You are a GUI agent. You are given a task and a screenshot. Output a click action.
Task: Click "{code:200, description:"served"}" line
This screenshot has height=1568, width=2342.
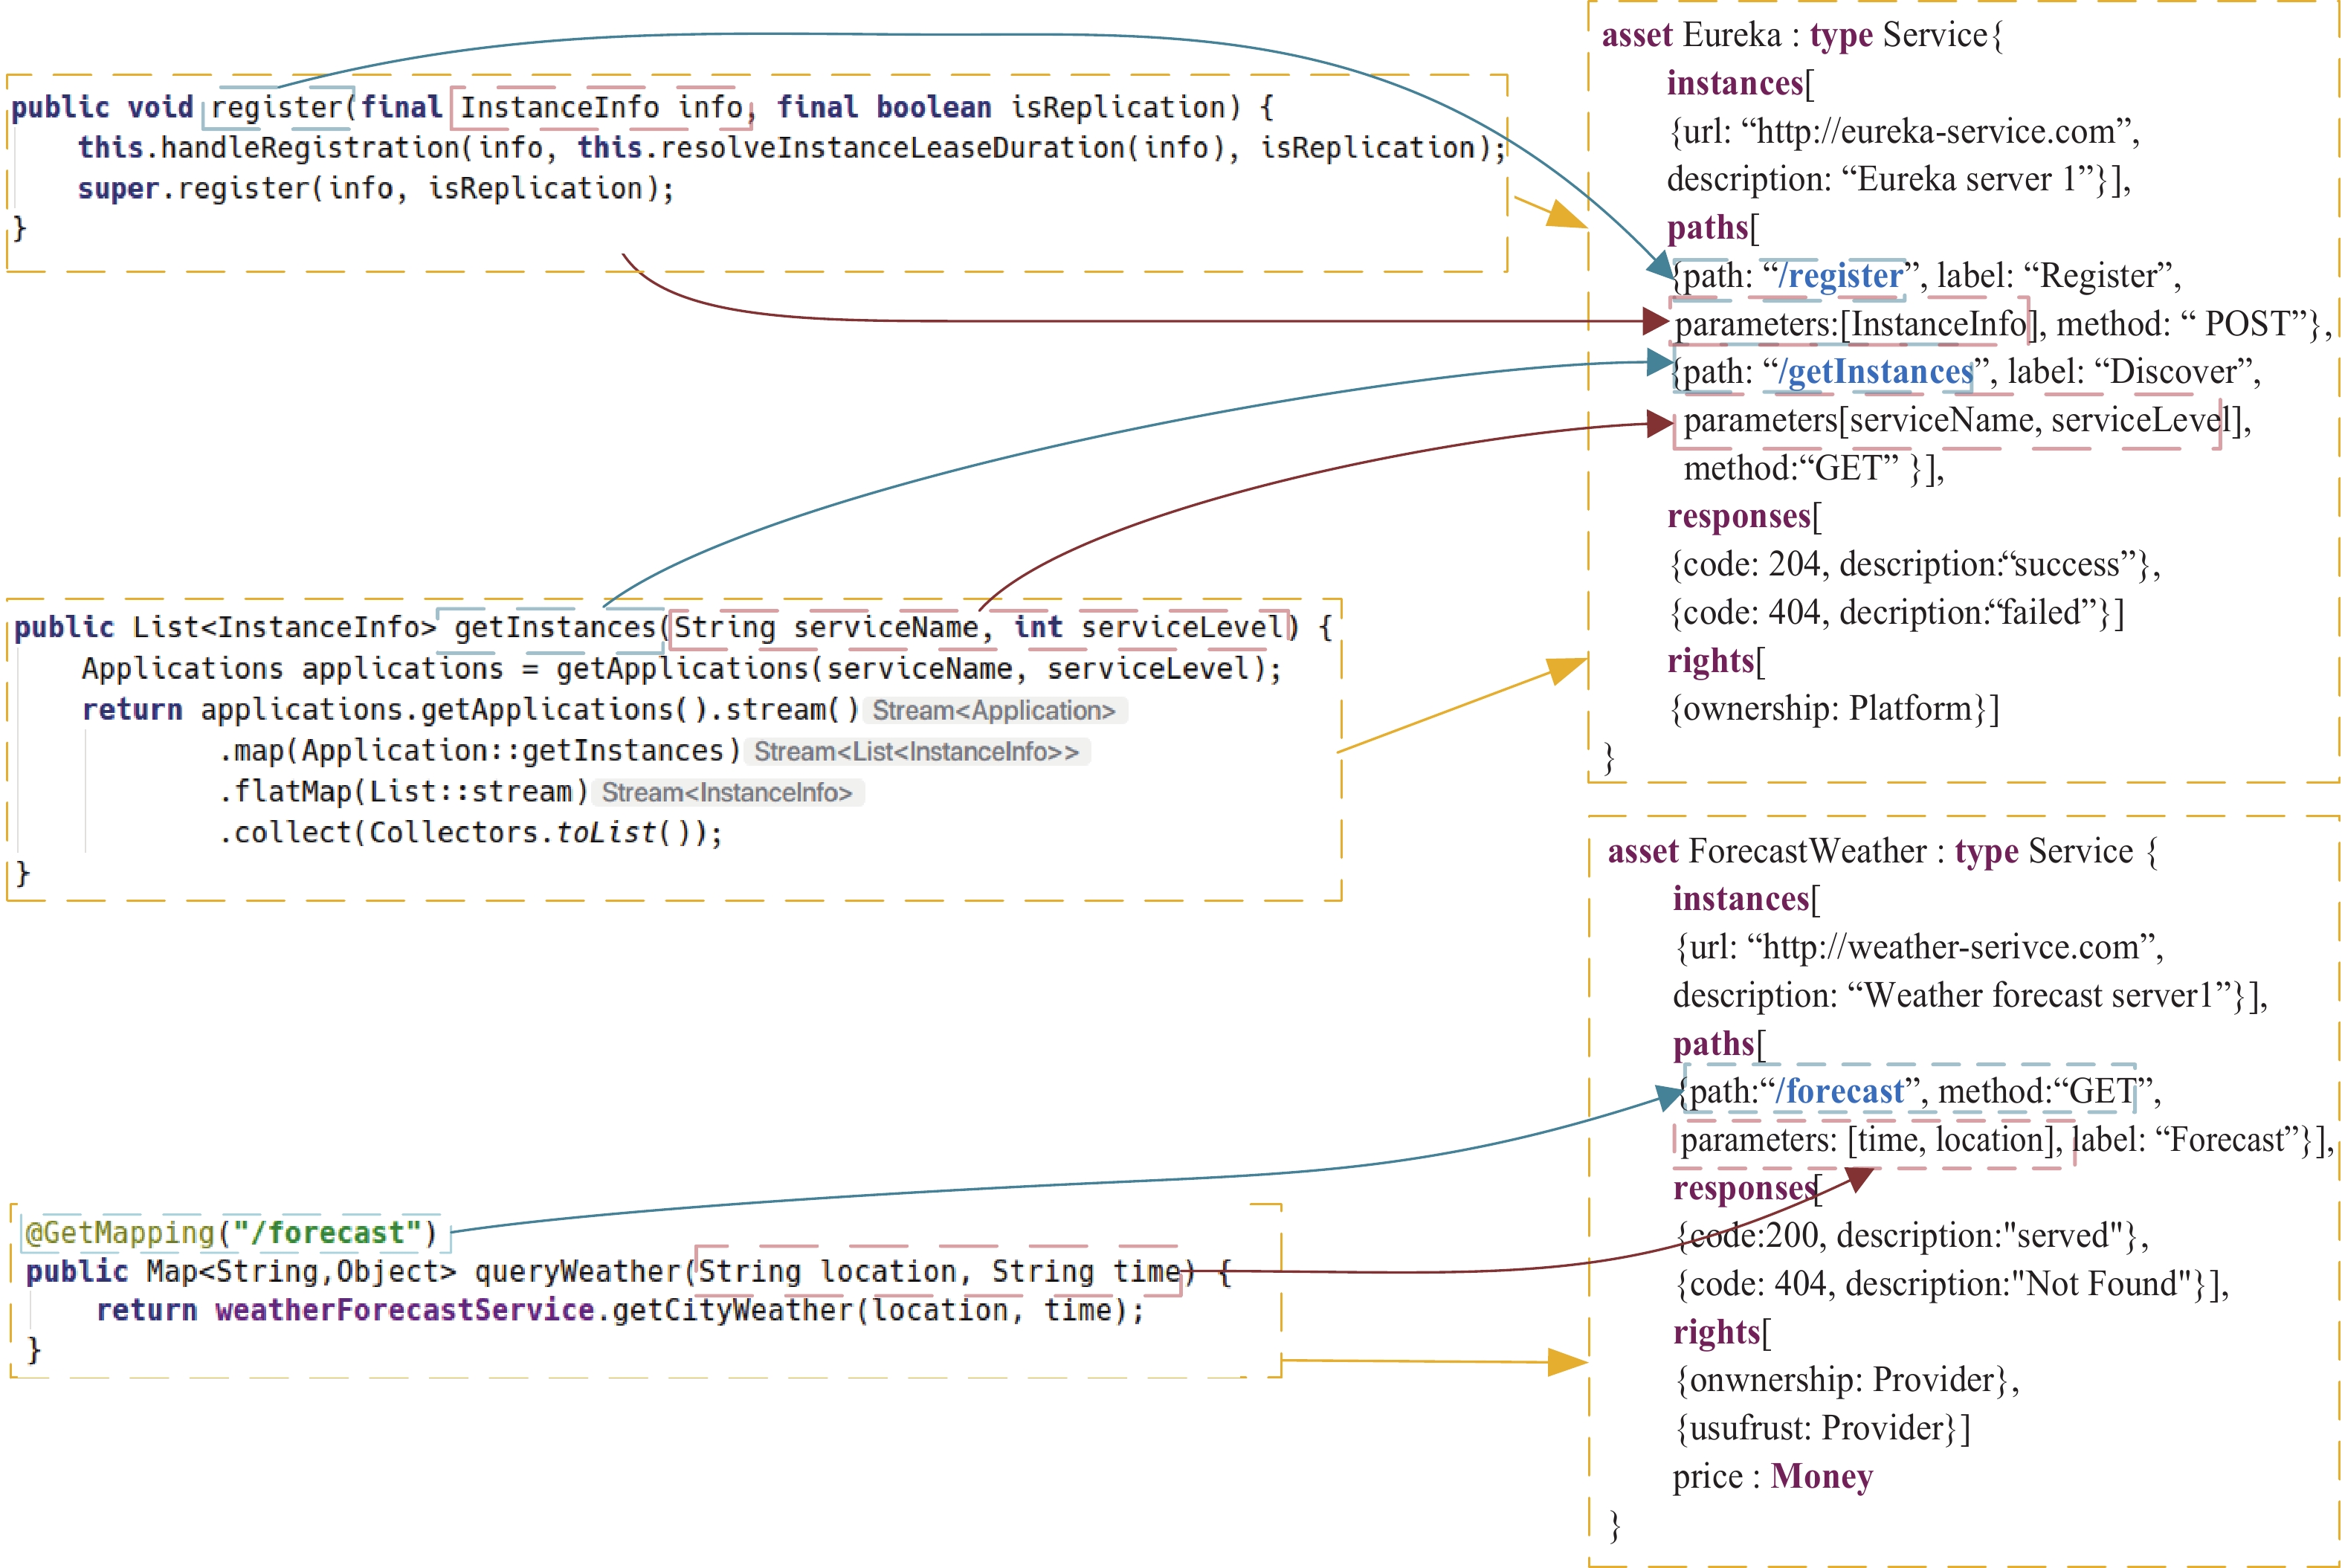[x=1911, y=1235]
